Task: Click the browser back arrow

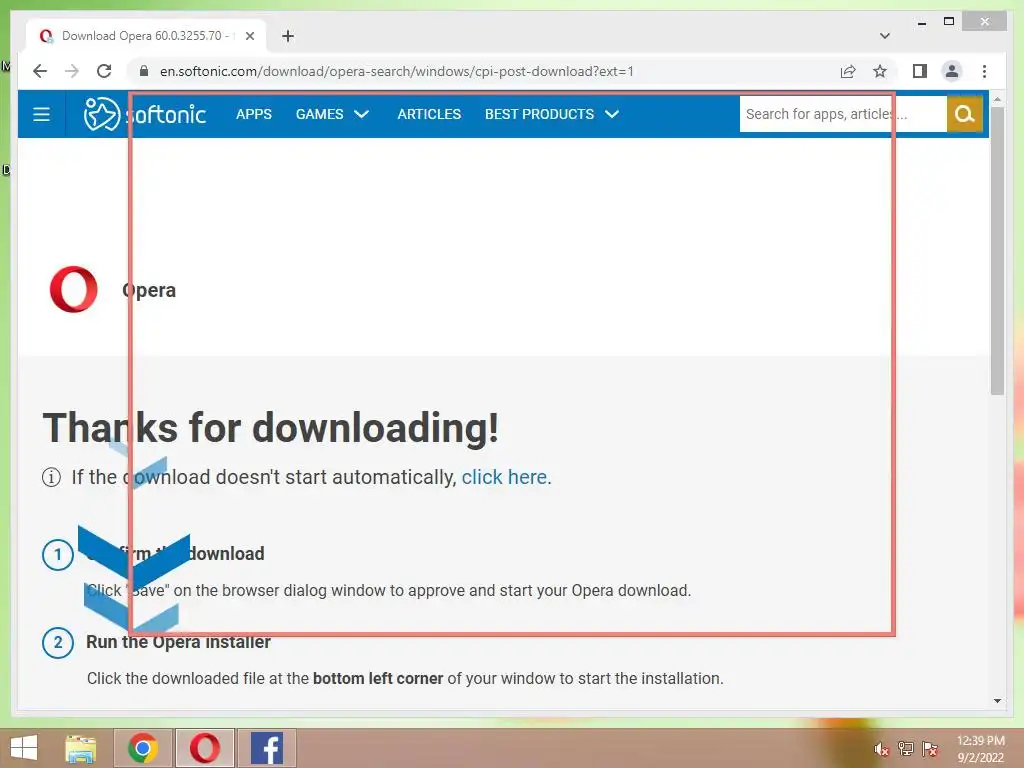Action: [40, 71]
